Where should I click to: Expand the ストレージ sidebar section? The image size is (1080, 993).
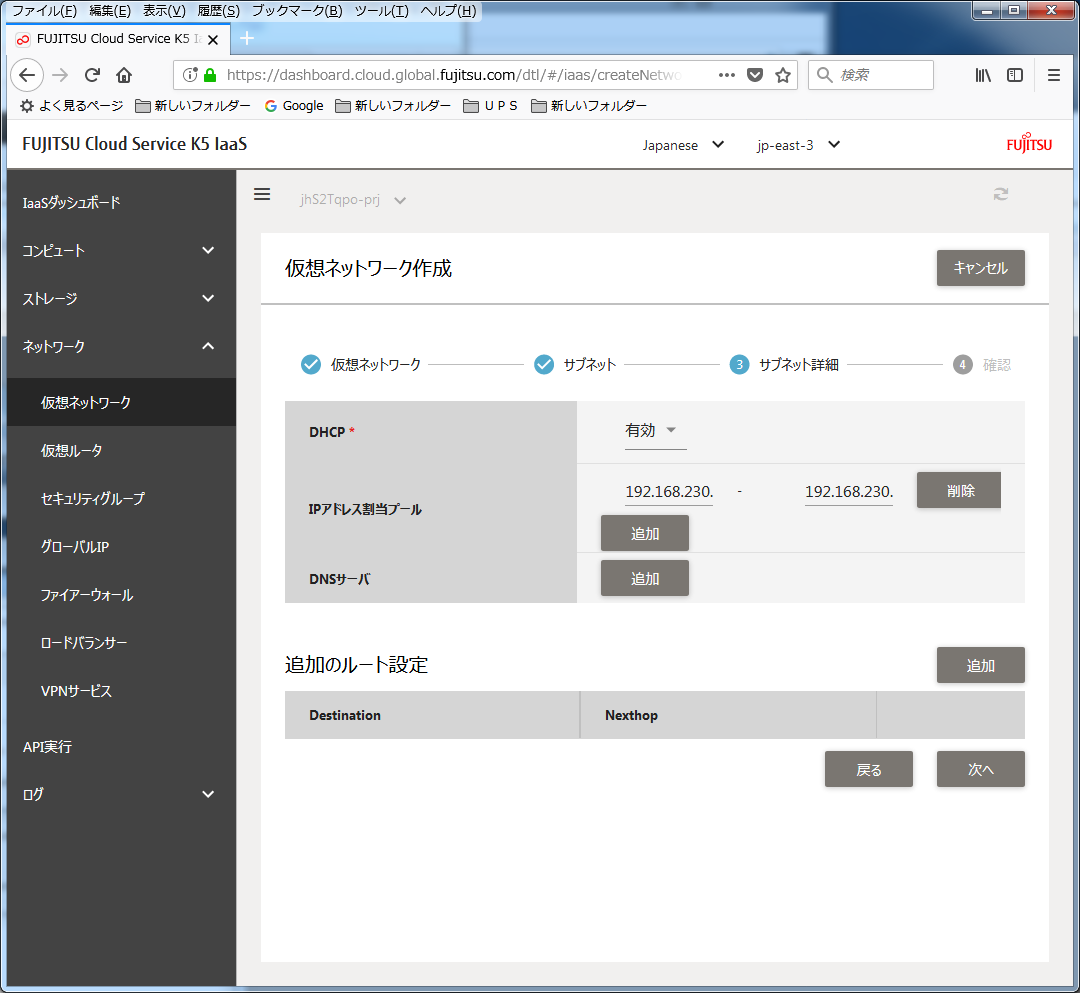[121, 298]
